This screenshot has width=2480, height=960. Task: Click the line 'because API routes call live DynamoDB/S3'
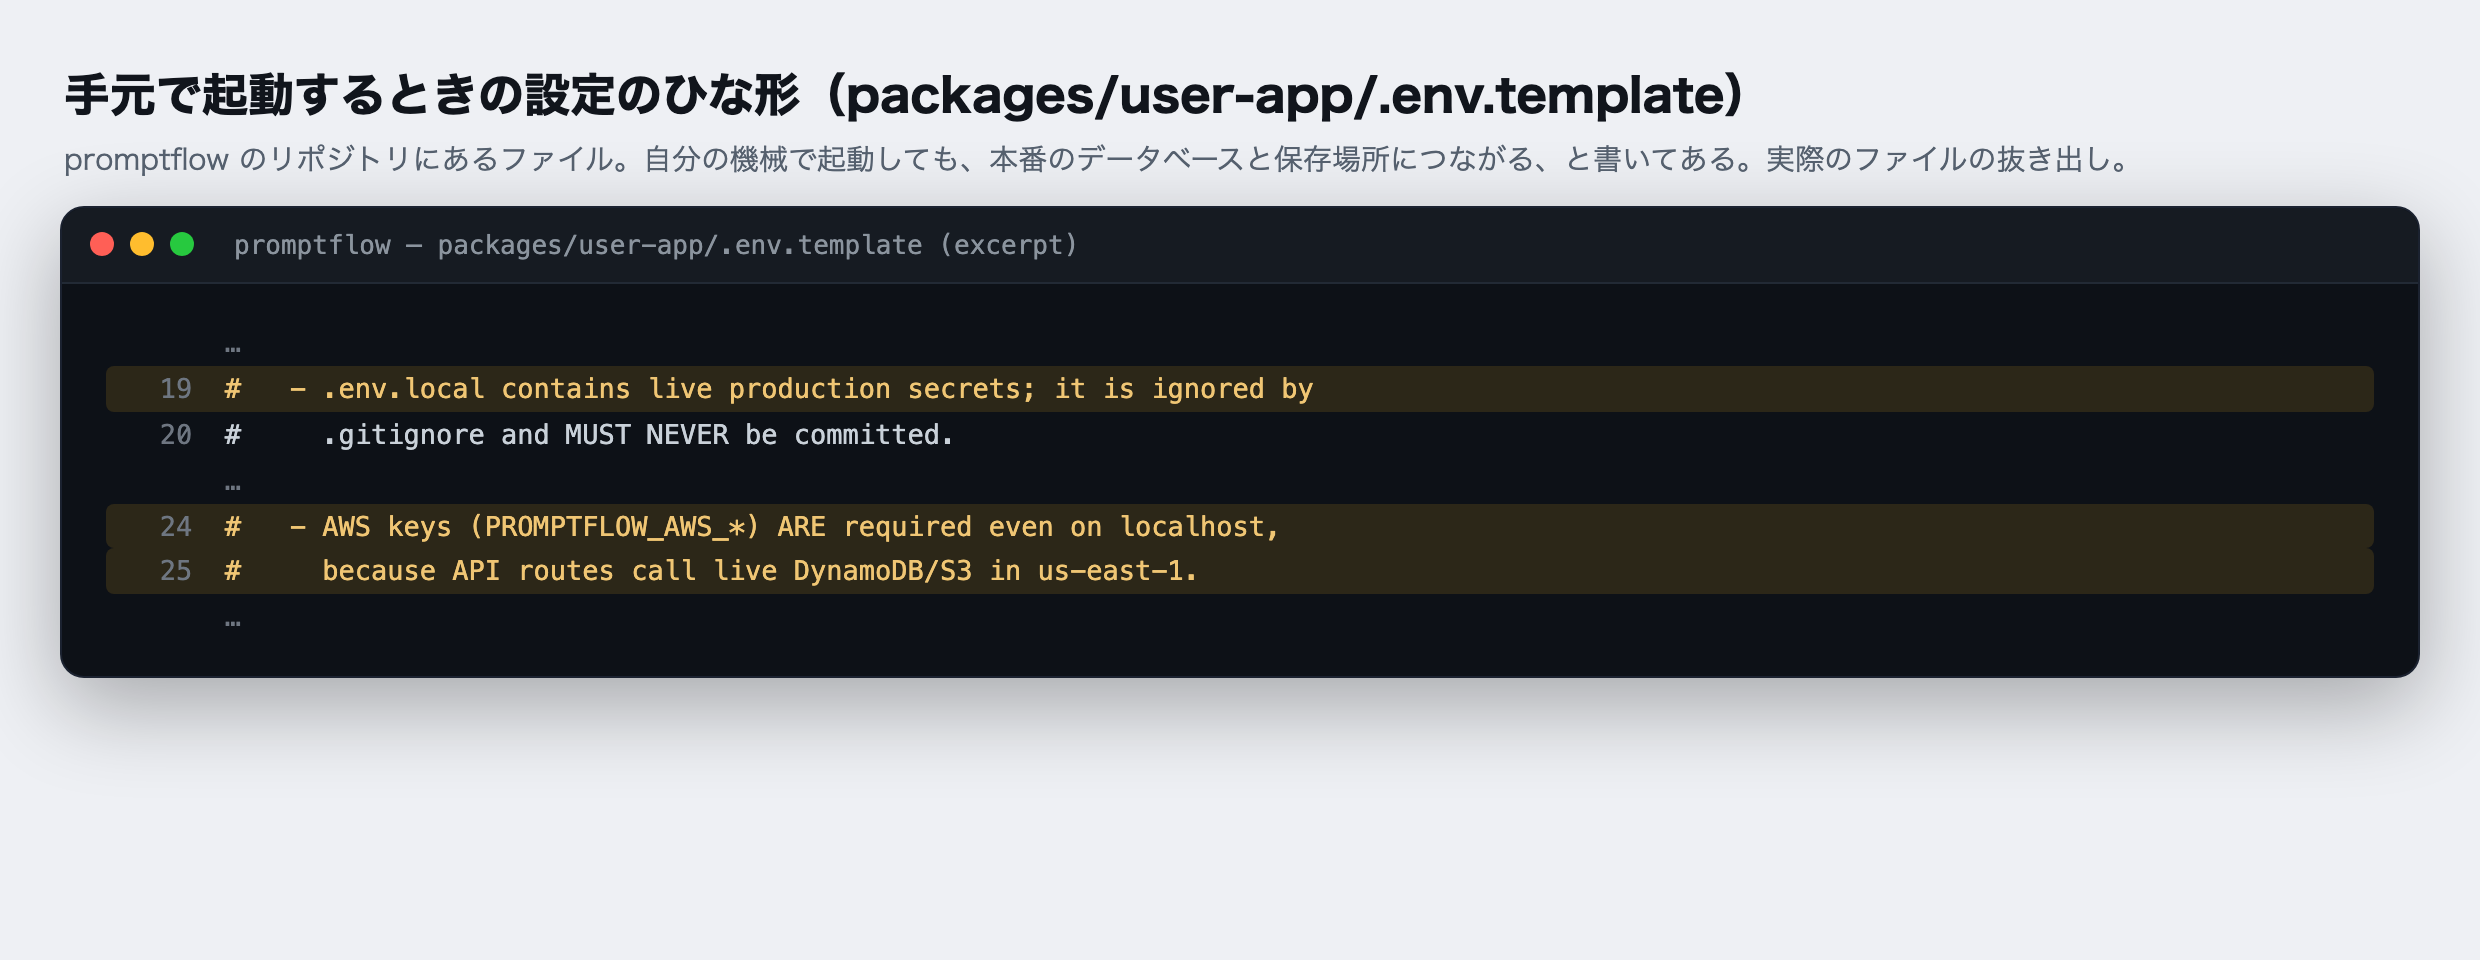click(x=1240, y=571)
